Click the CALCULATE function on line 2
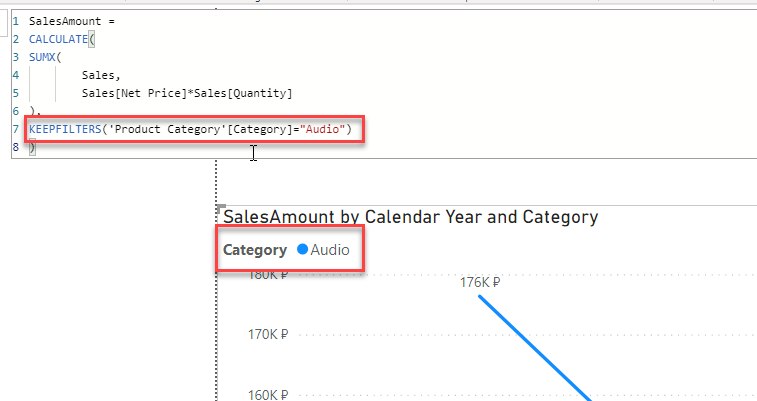Screen dimensions: 757x401 [58, 39]
